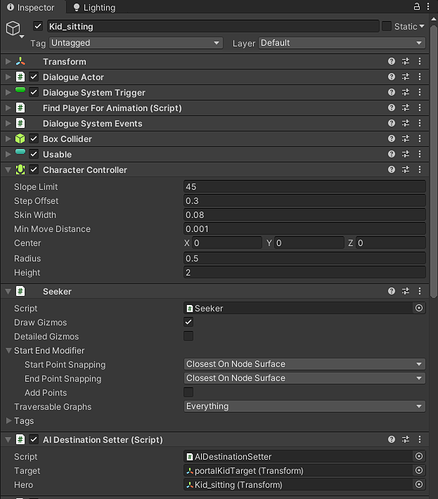The height and width of the screenshot is (499, 438).
Task: Toggle the Draw Gizmos checkbox
Action: 188,322
